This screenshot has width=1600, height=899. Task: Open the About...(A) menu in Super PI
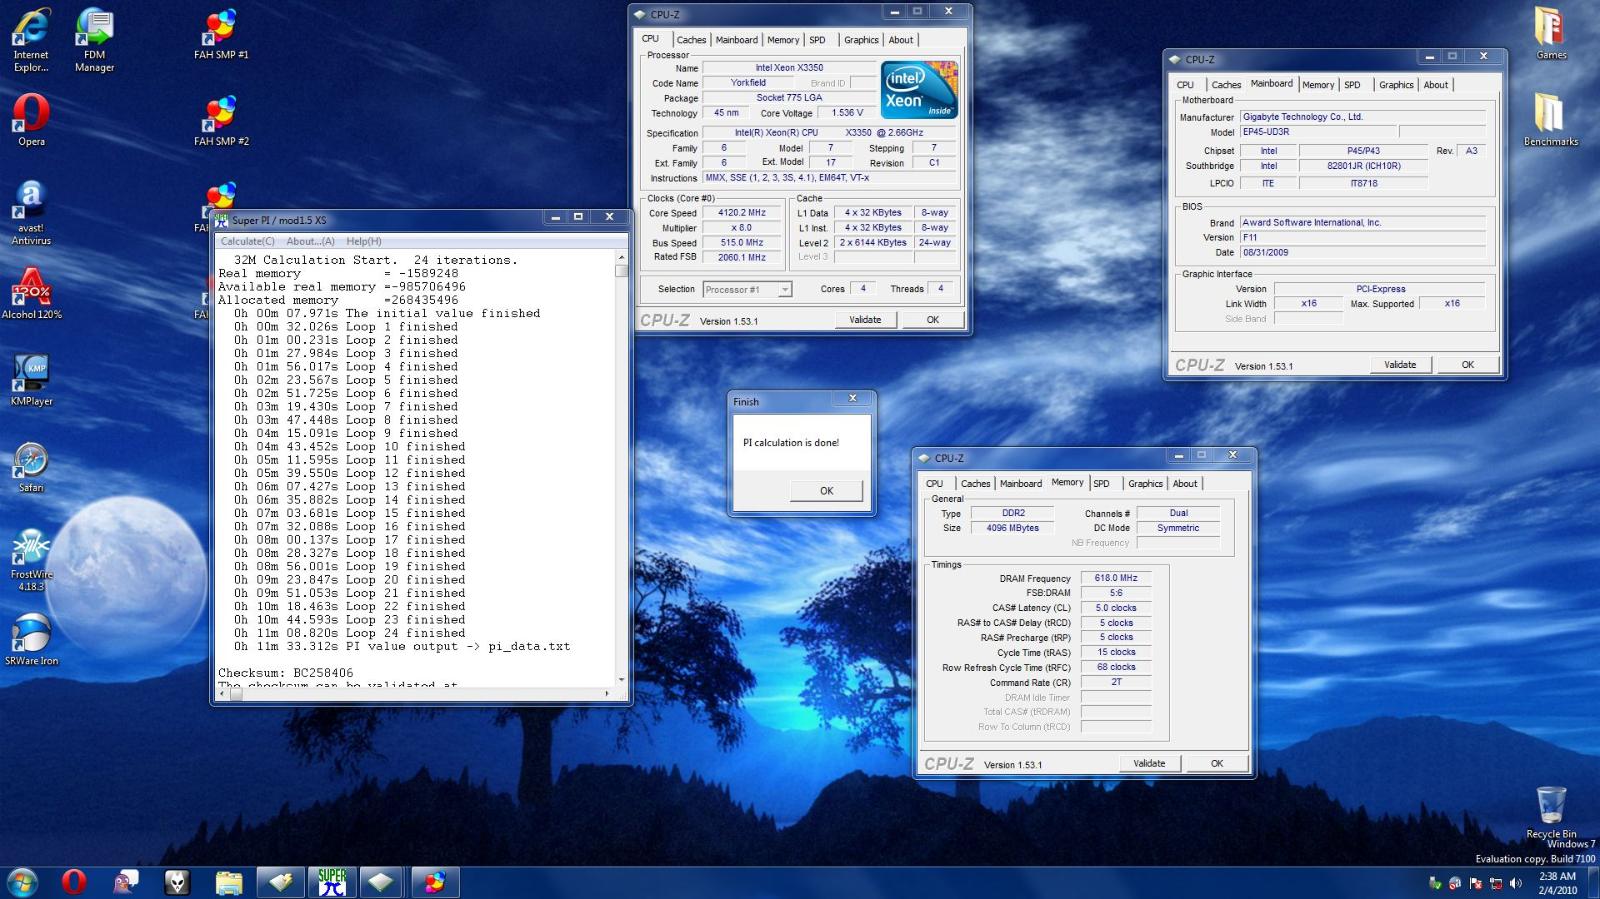coord(311,241)
